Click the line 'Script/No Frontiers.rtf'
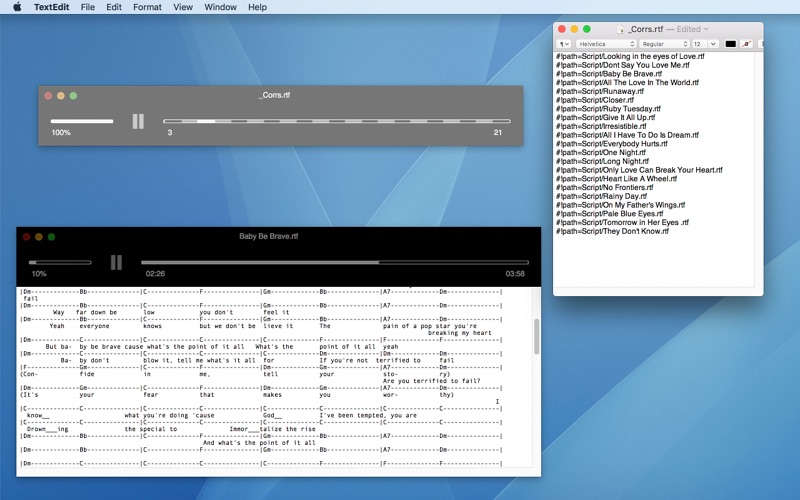The image size is (800, 500). (604, 187)
